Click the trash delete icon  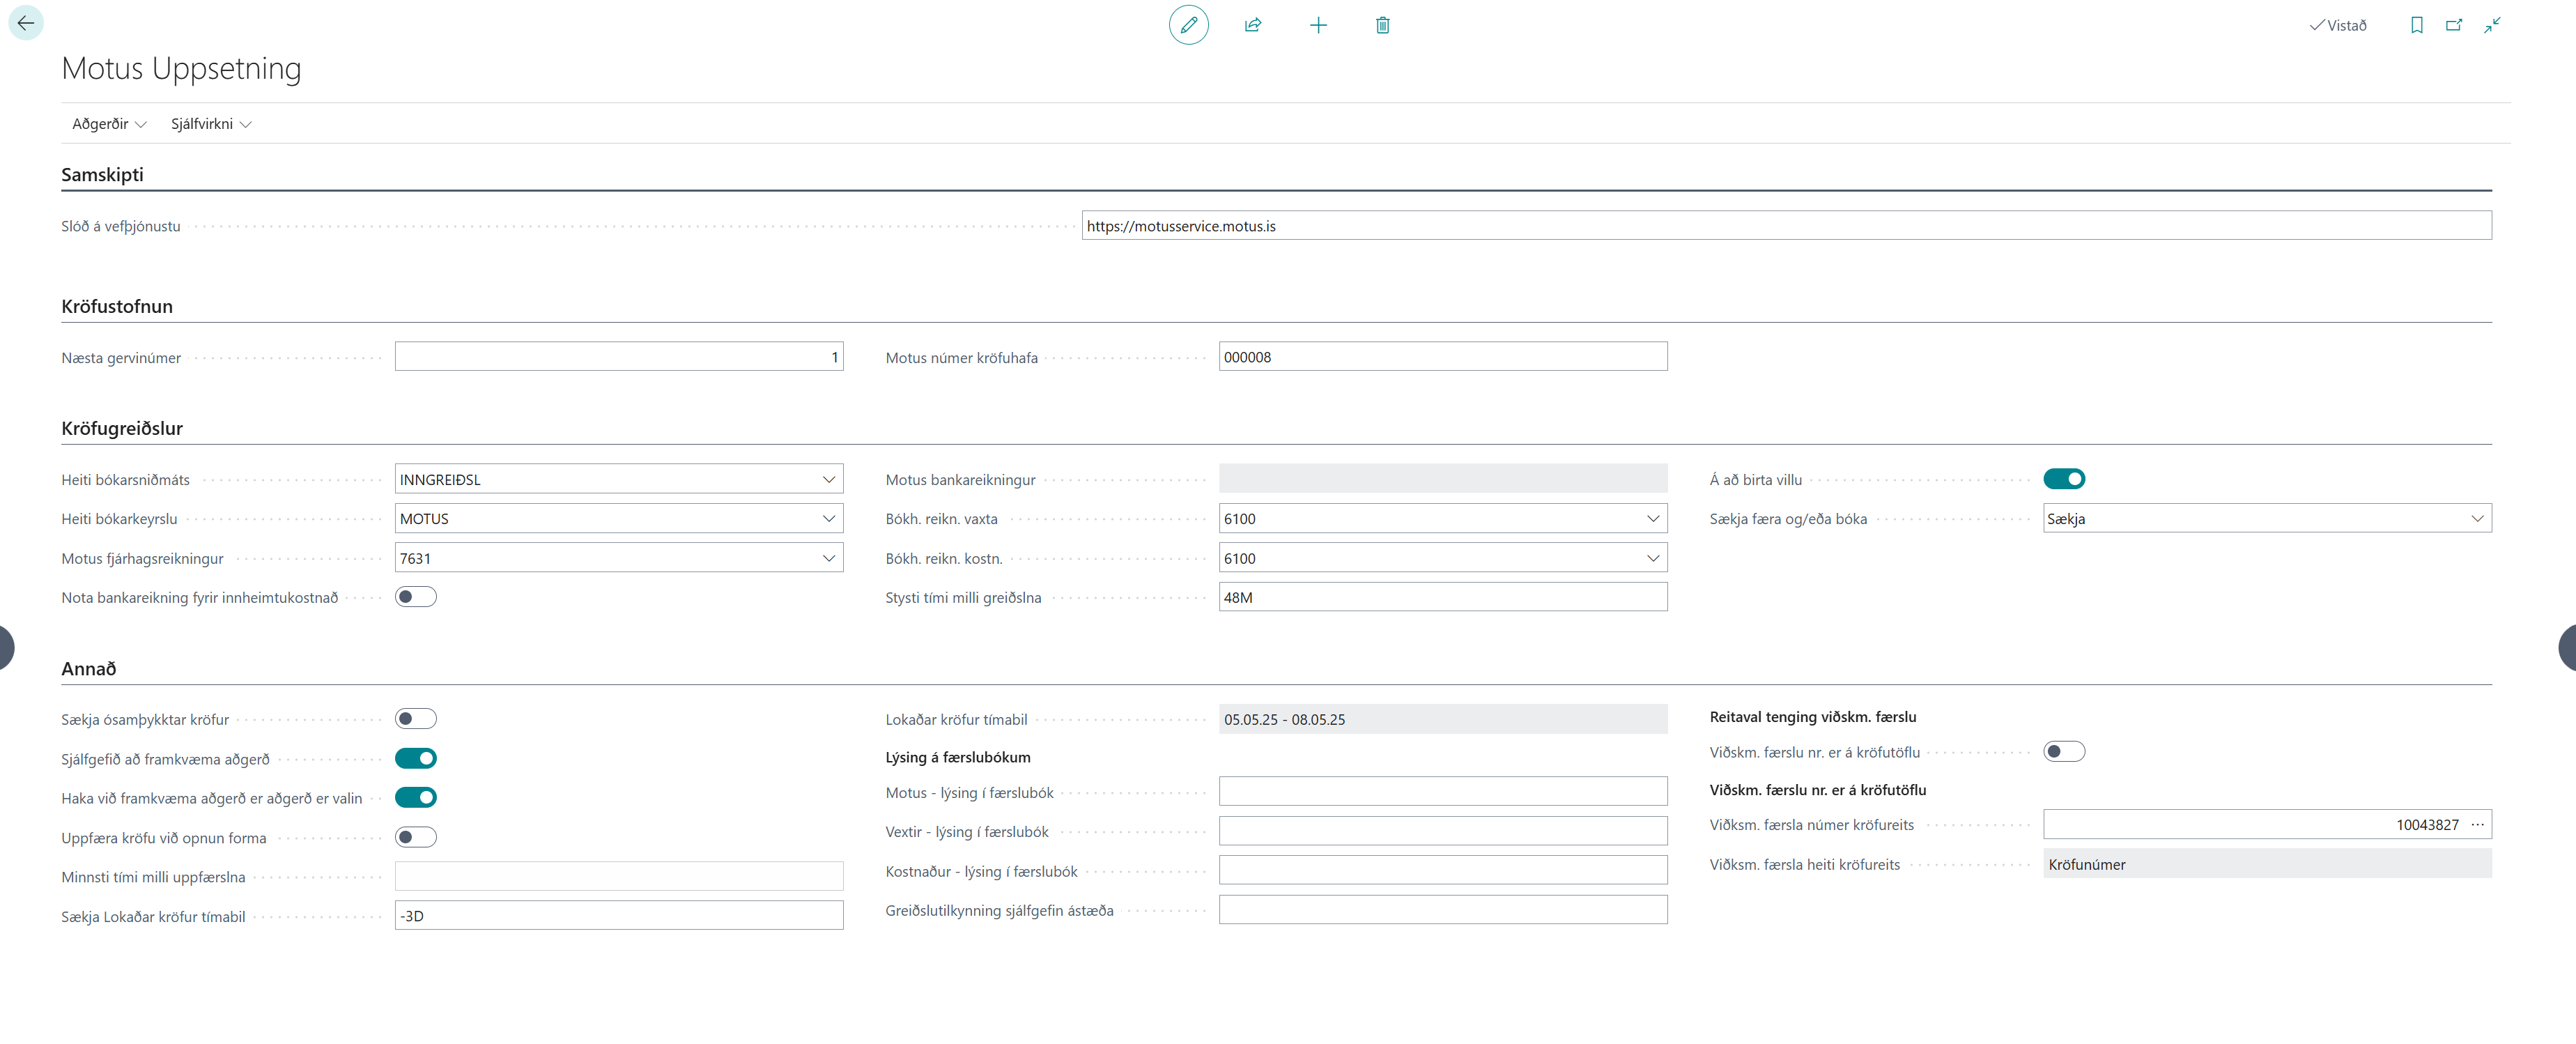point(1382,25)
